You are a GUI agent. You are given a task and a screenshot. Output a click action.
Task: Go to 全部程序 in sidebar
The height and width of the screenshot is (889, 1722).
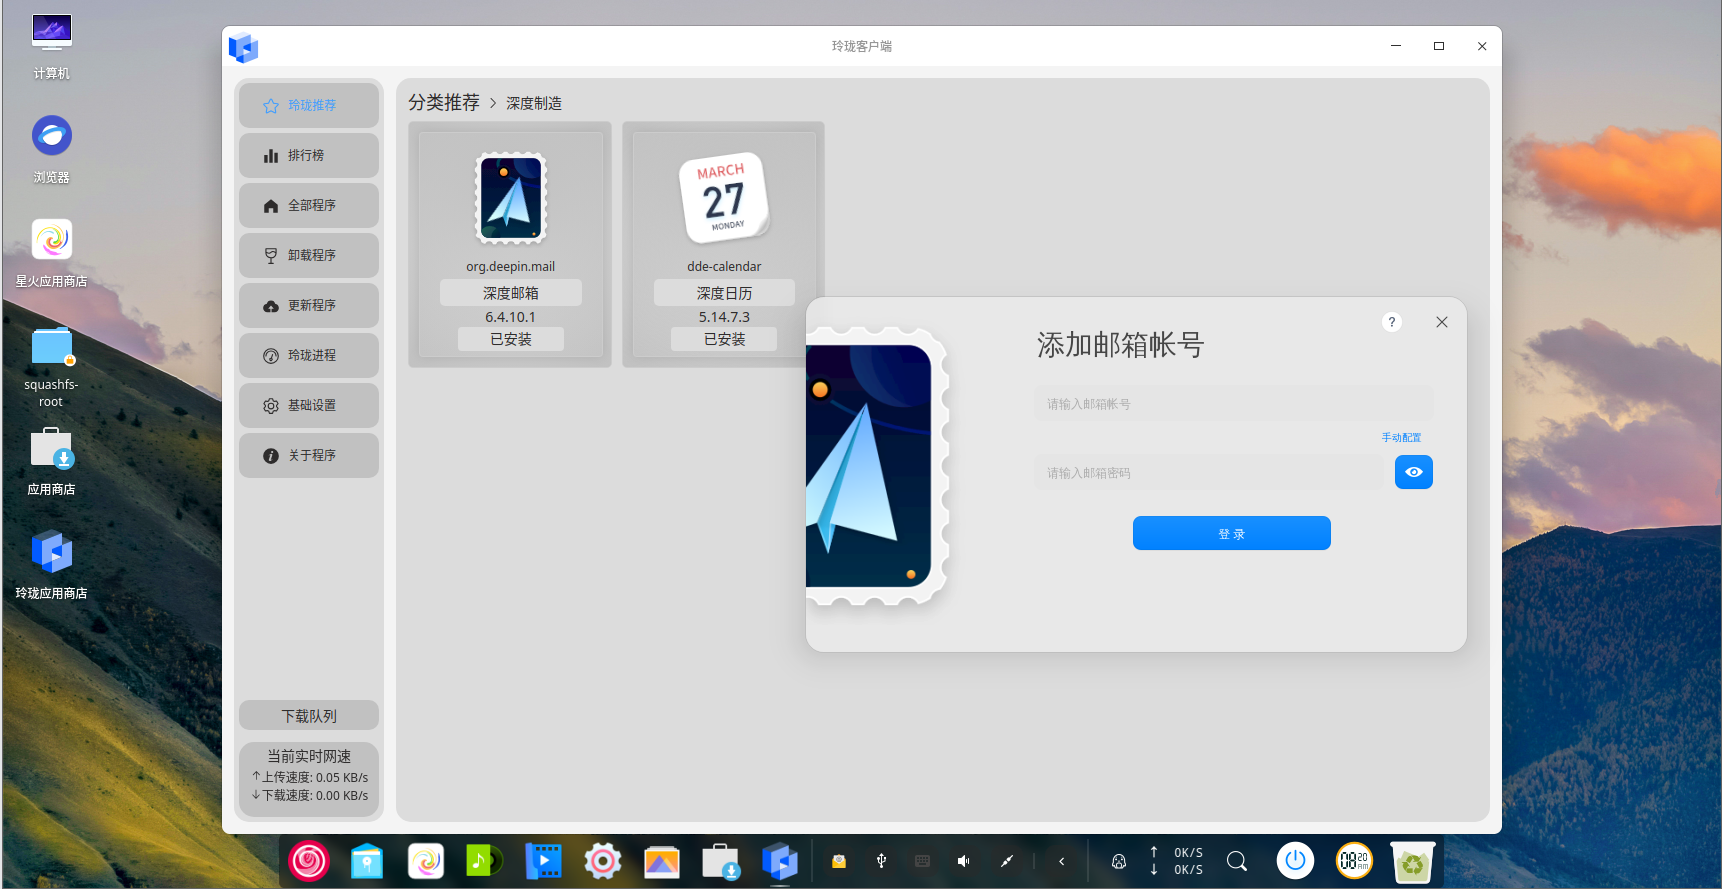click(309, 205)
